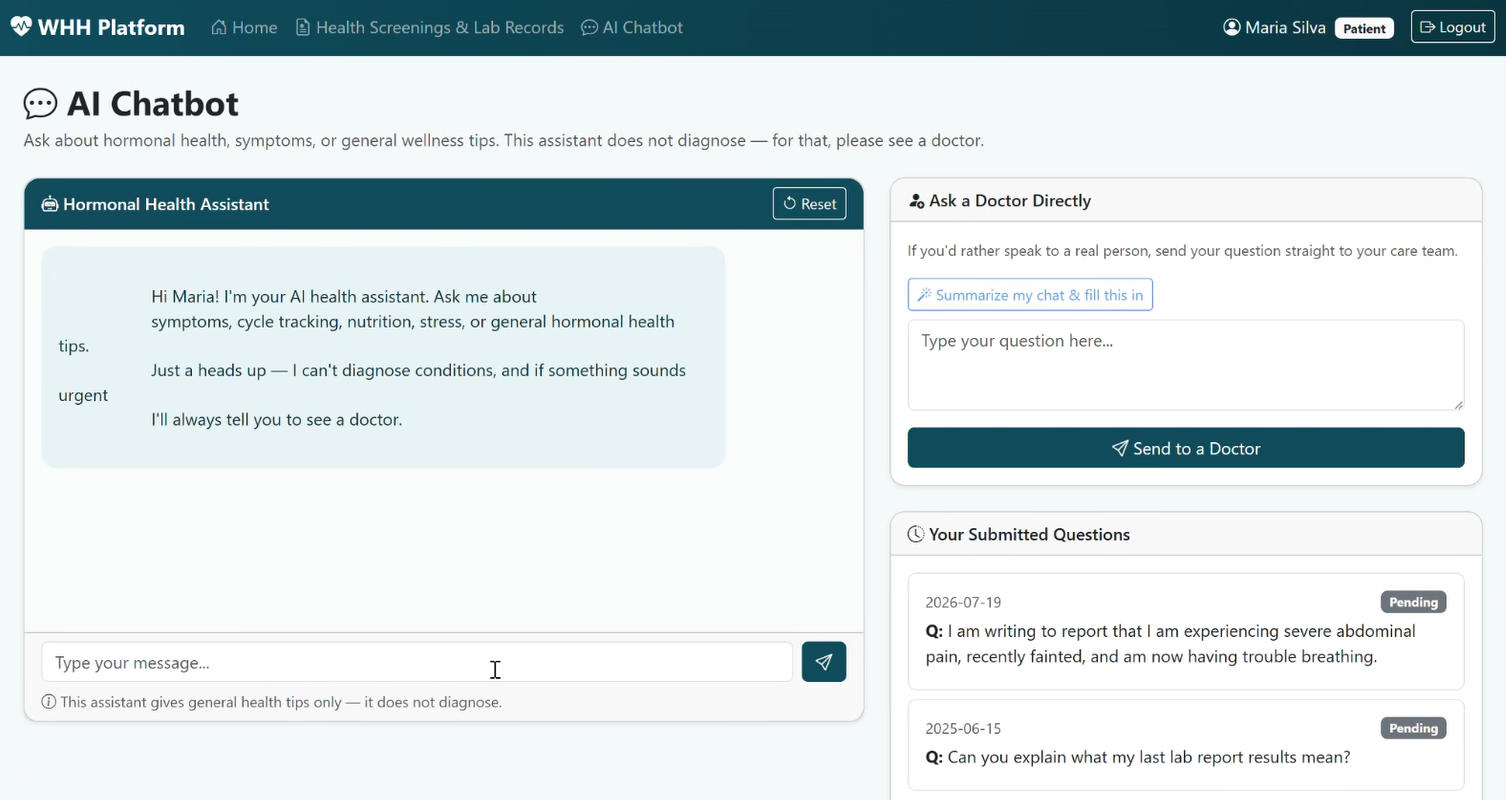This screenshot has width=1506, height=800.
Task: Click the doctor icon next to Ask a Doctor Directly
Action: pos(916,201)
